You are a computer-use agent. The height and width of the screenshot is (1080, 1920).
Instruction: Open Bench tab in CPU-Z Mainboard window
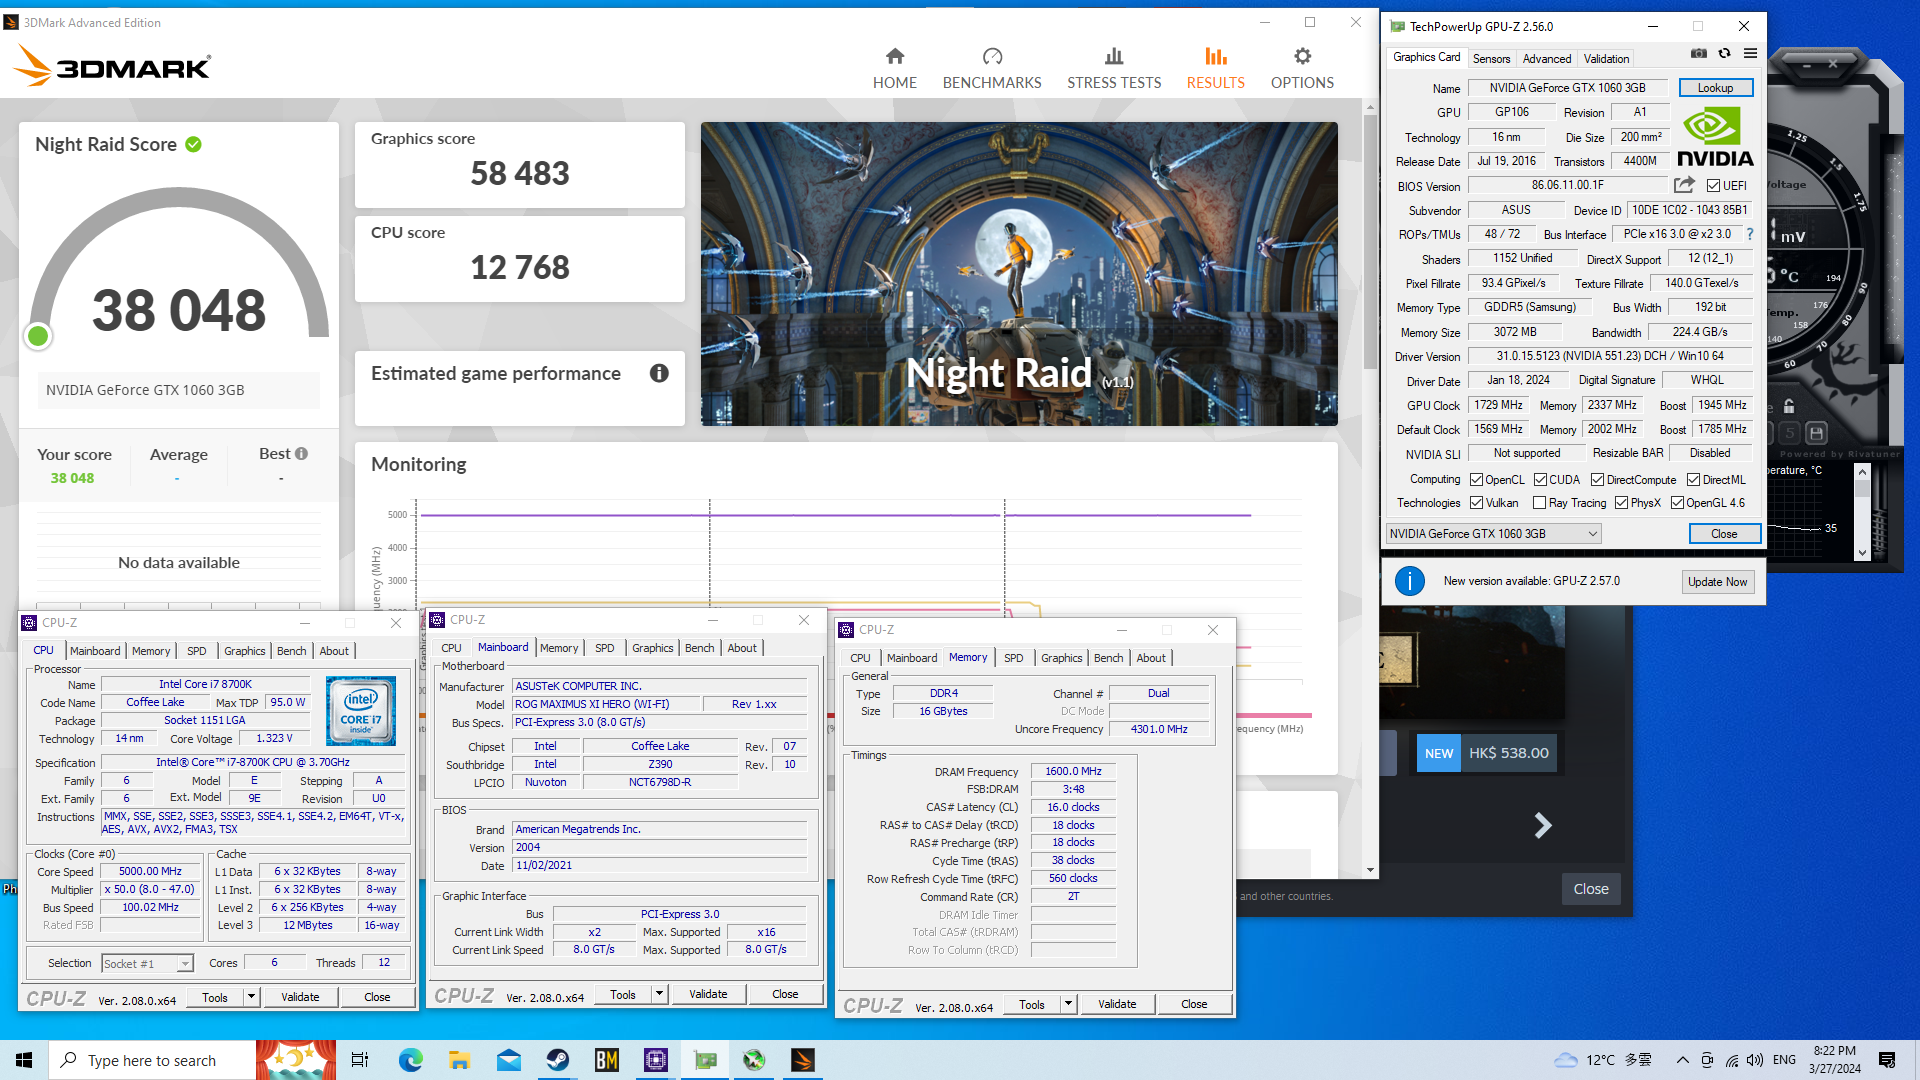[x=699, y=648]
